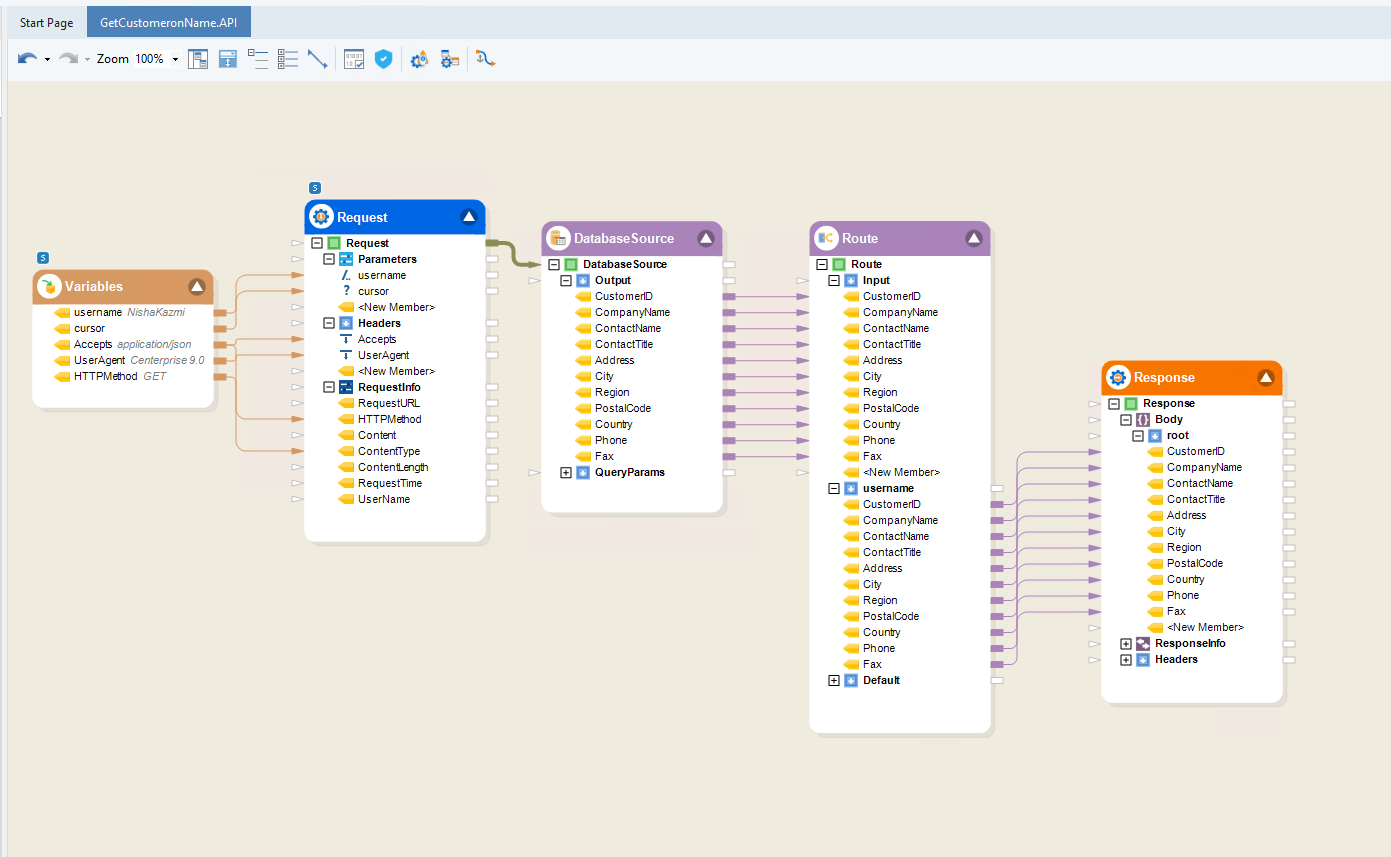Image resolution: width=1391 pixels, height=857 pixels.
Task: Click the gear with rocket toolbar icon
Action: (x=419, y=59)
